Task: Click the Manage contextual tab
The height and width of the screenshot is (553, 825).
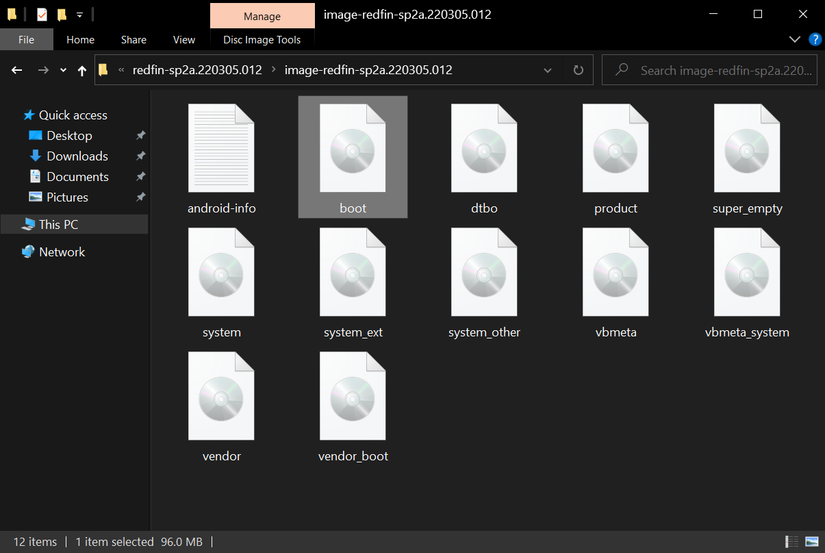Action: pyautogui.click(x=262, y=16)
